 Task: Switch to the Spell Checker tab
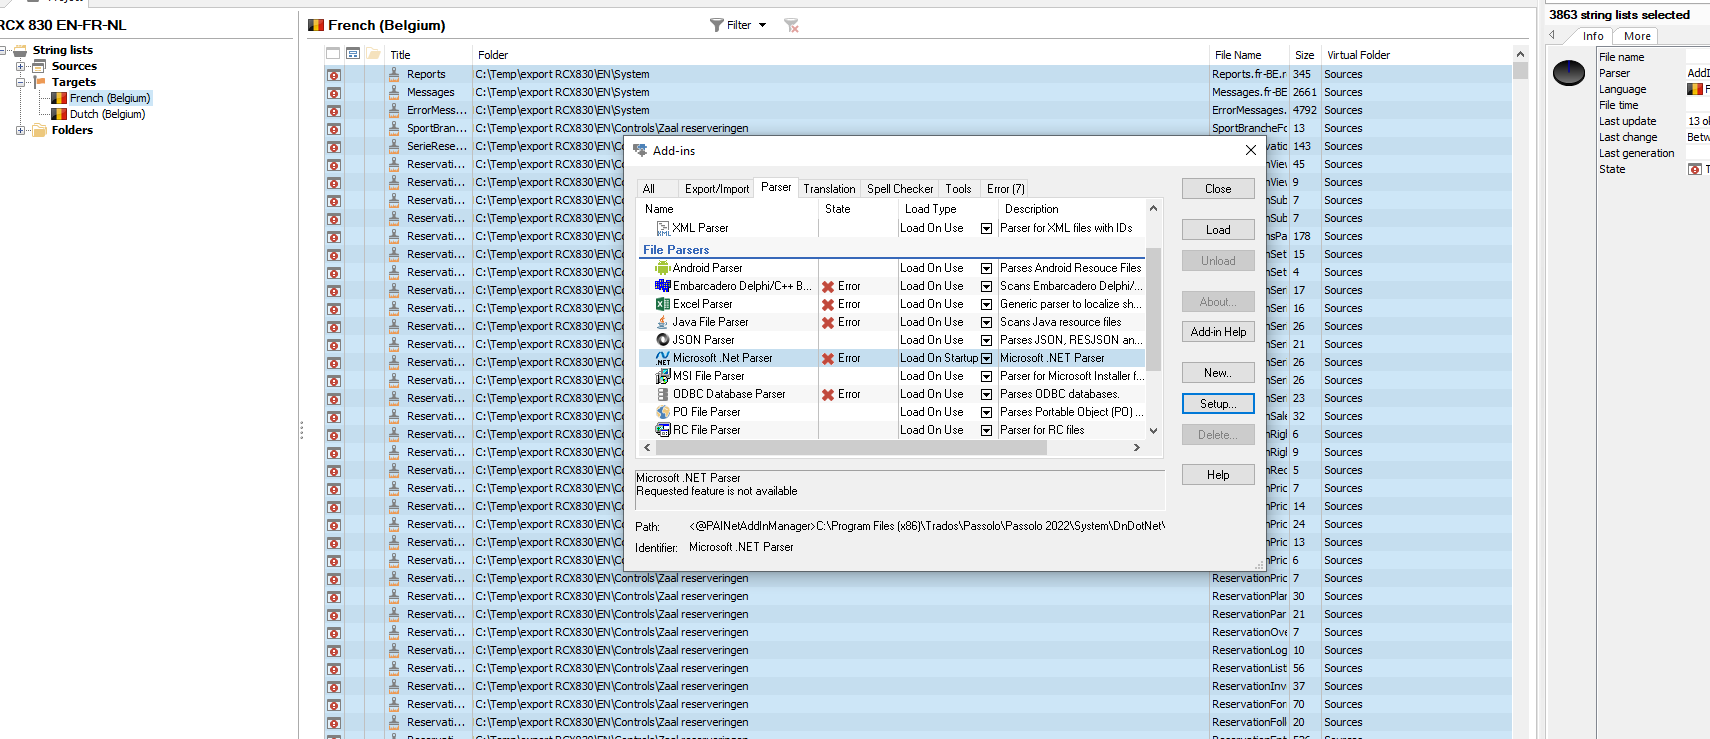pyautogui.click(x=900, y=189)
